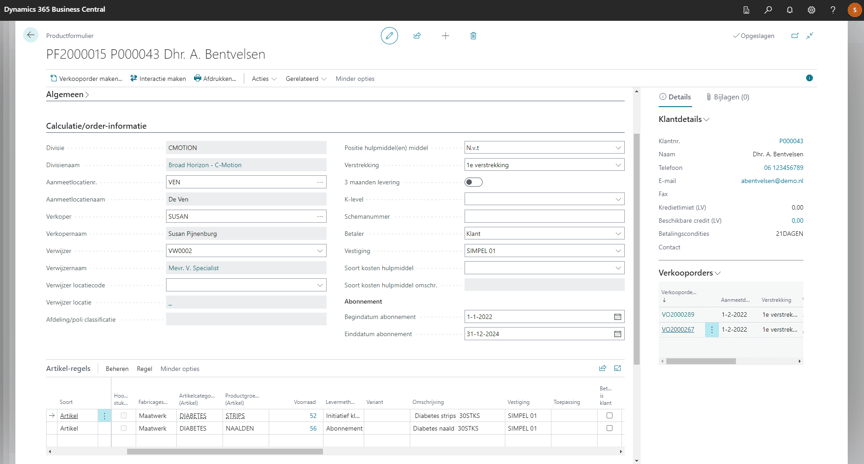
Task: Open Vestiging dropdown SIMPEL 01
Action: 618,251
